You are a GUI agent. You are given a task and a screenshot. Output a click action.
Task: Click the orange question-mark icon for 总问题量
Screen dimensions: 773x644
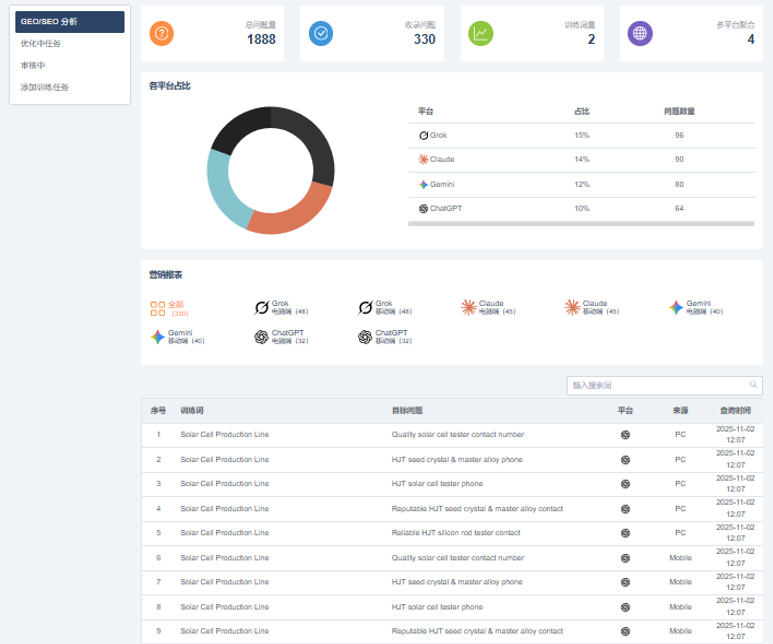[x=161, y=33]
